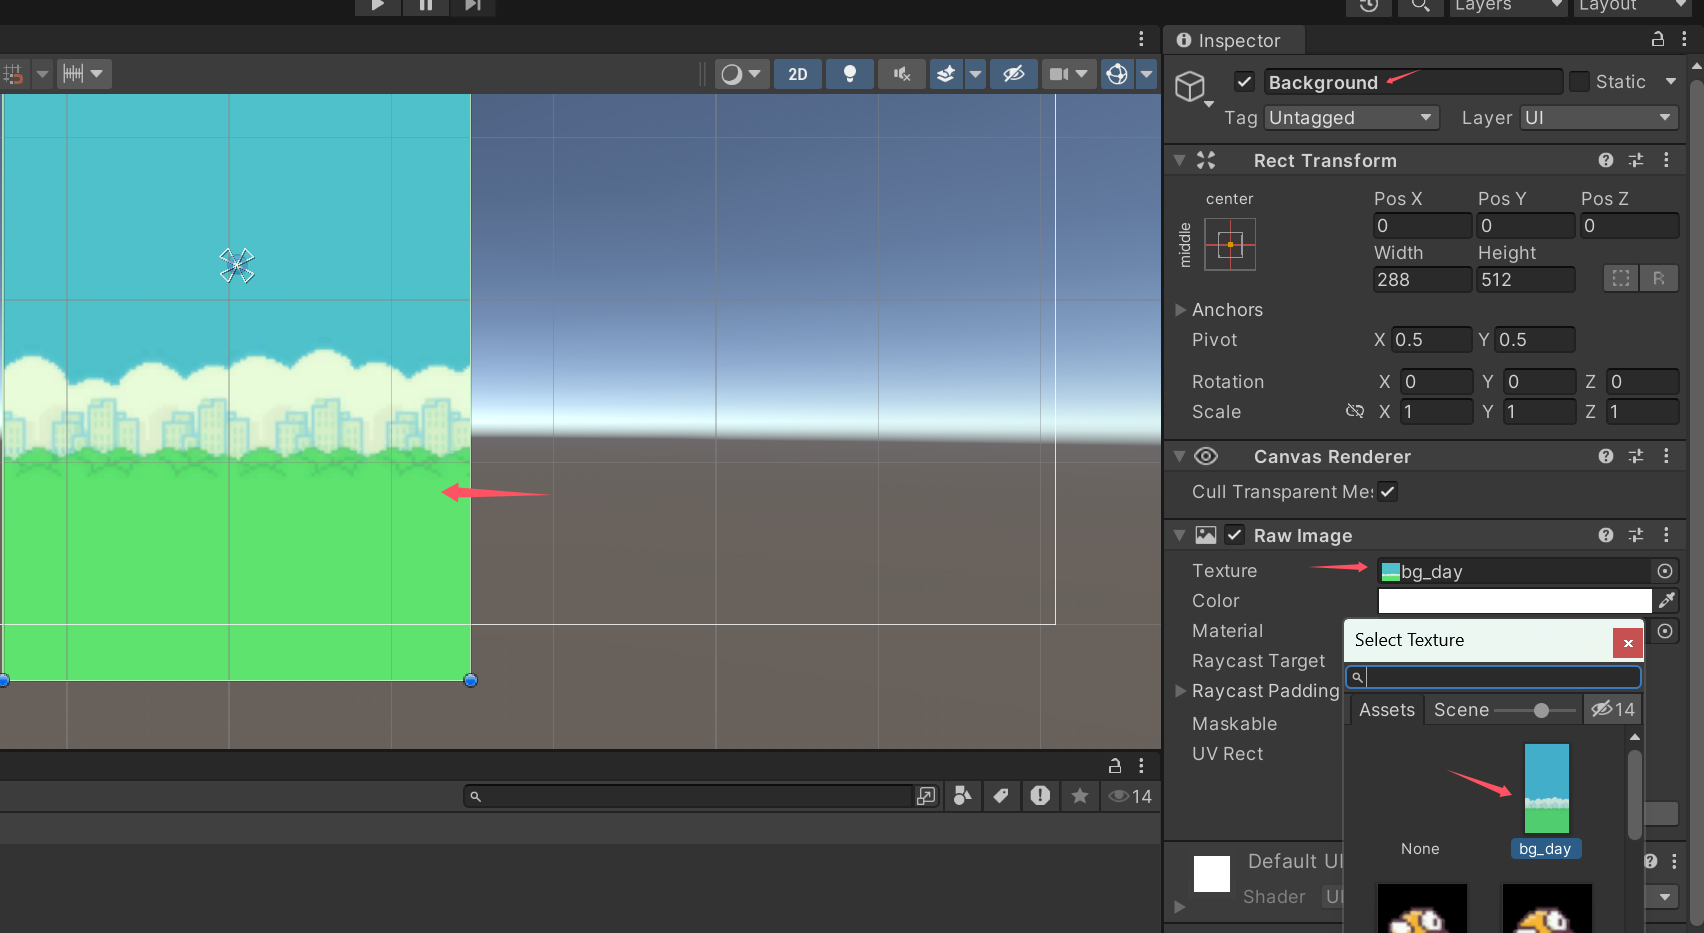This screenshot has width=1704, height=933.
Task: Click the color eyedropper icon
Action: [x=1666, y=601]
